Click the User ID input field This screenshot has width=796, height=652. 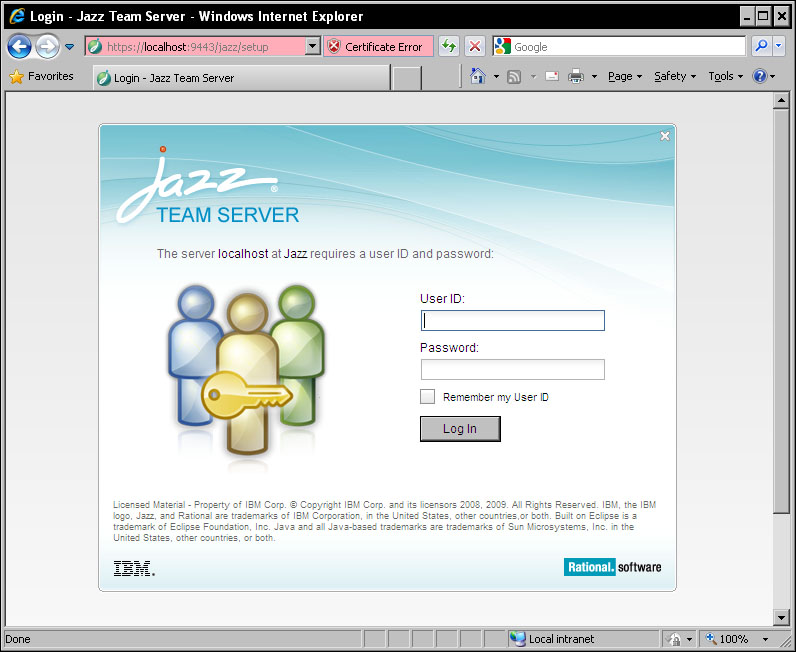[513, 320]
